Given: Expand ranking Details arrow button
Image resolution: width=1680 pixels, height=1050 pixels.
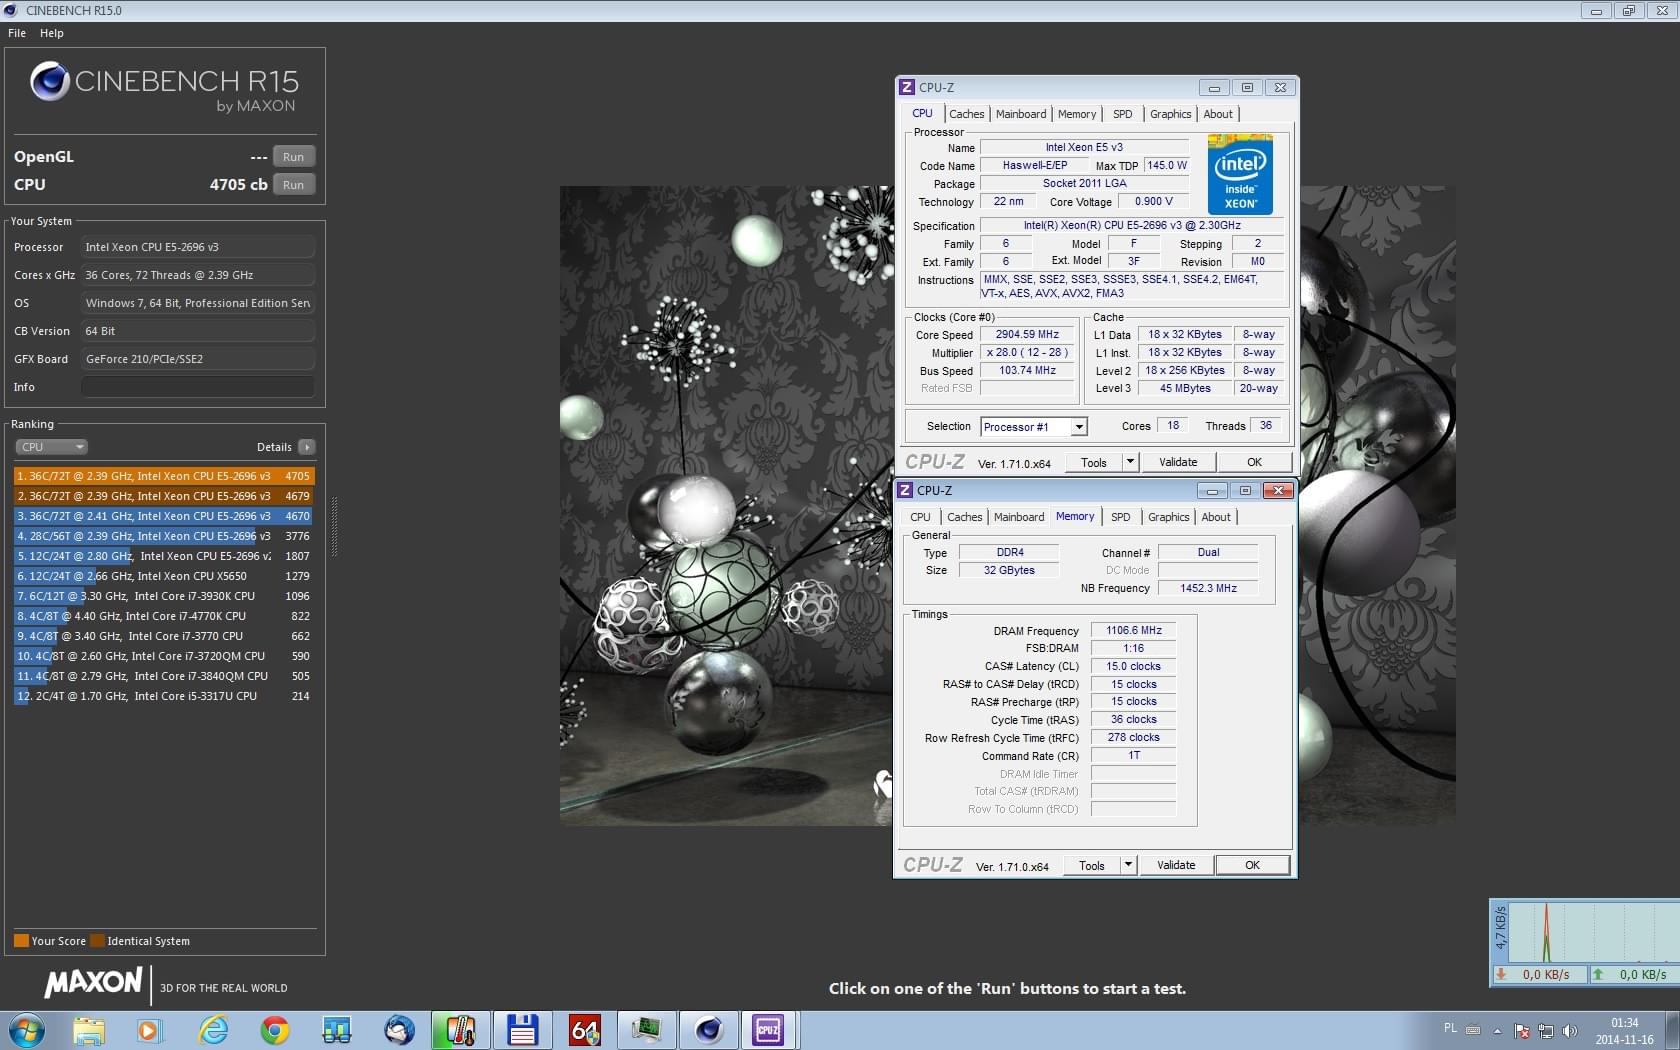Looking at the screenshot, I should [x=307, y=447].
